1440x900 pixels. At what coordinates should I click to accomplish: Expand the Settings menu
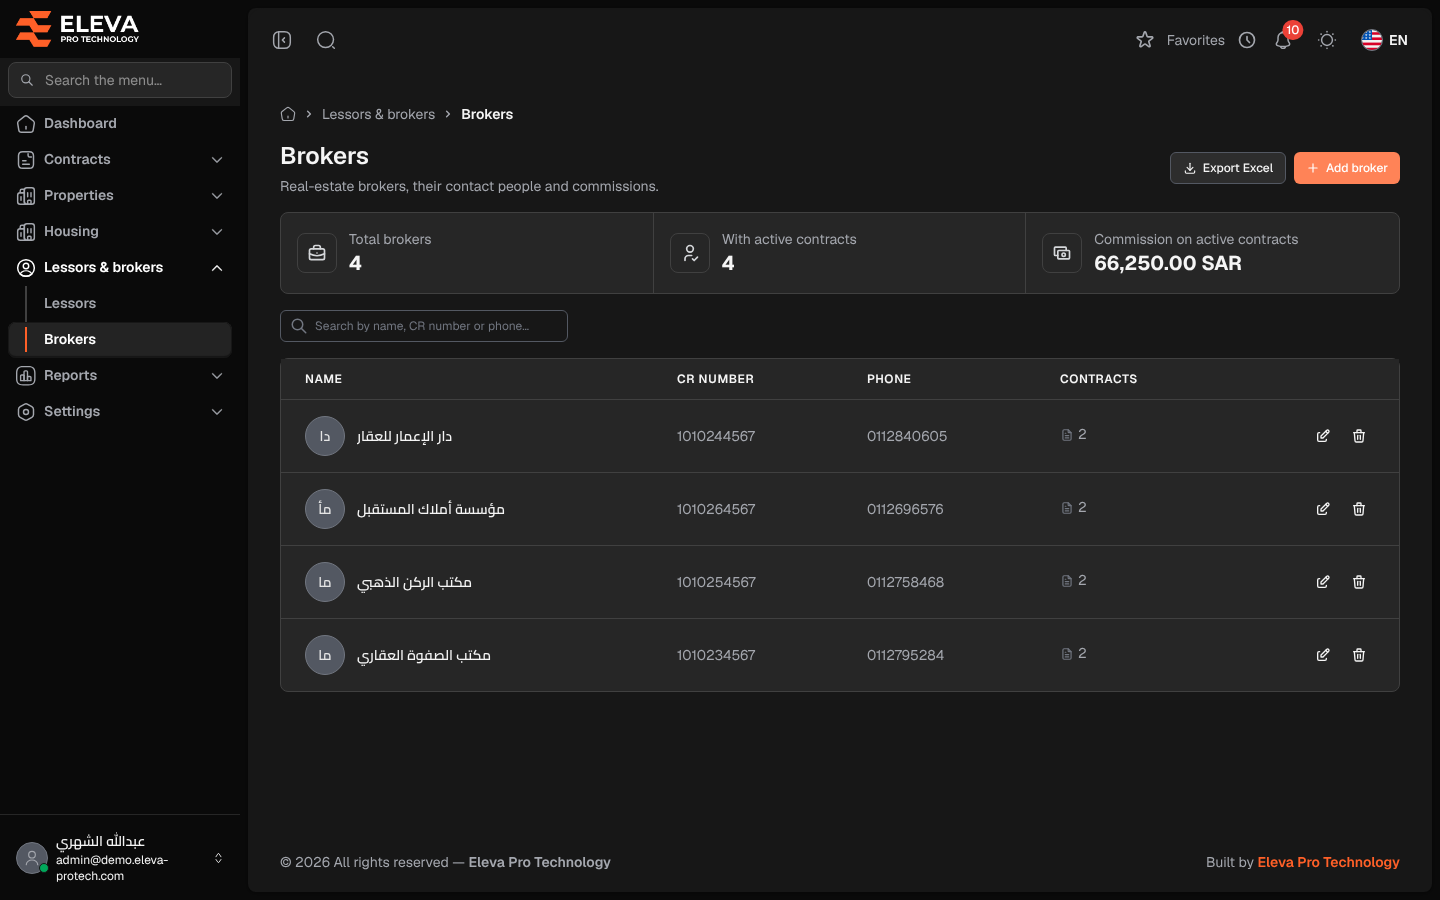tap(120, 411)
